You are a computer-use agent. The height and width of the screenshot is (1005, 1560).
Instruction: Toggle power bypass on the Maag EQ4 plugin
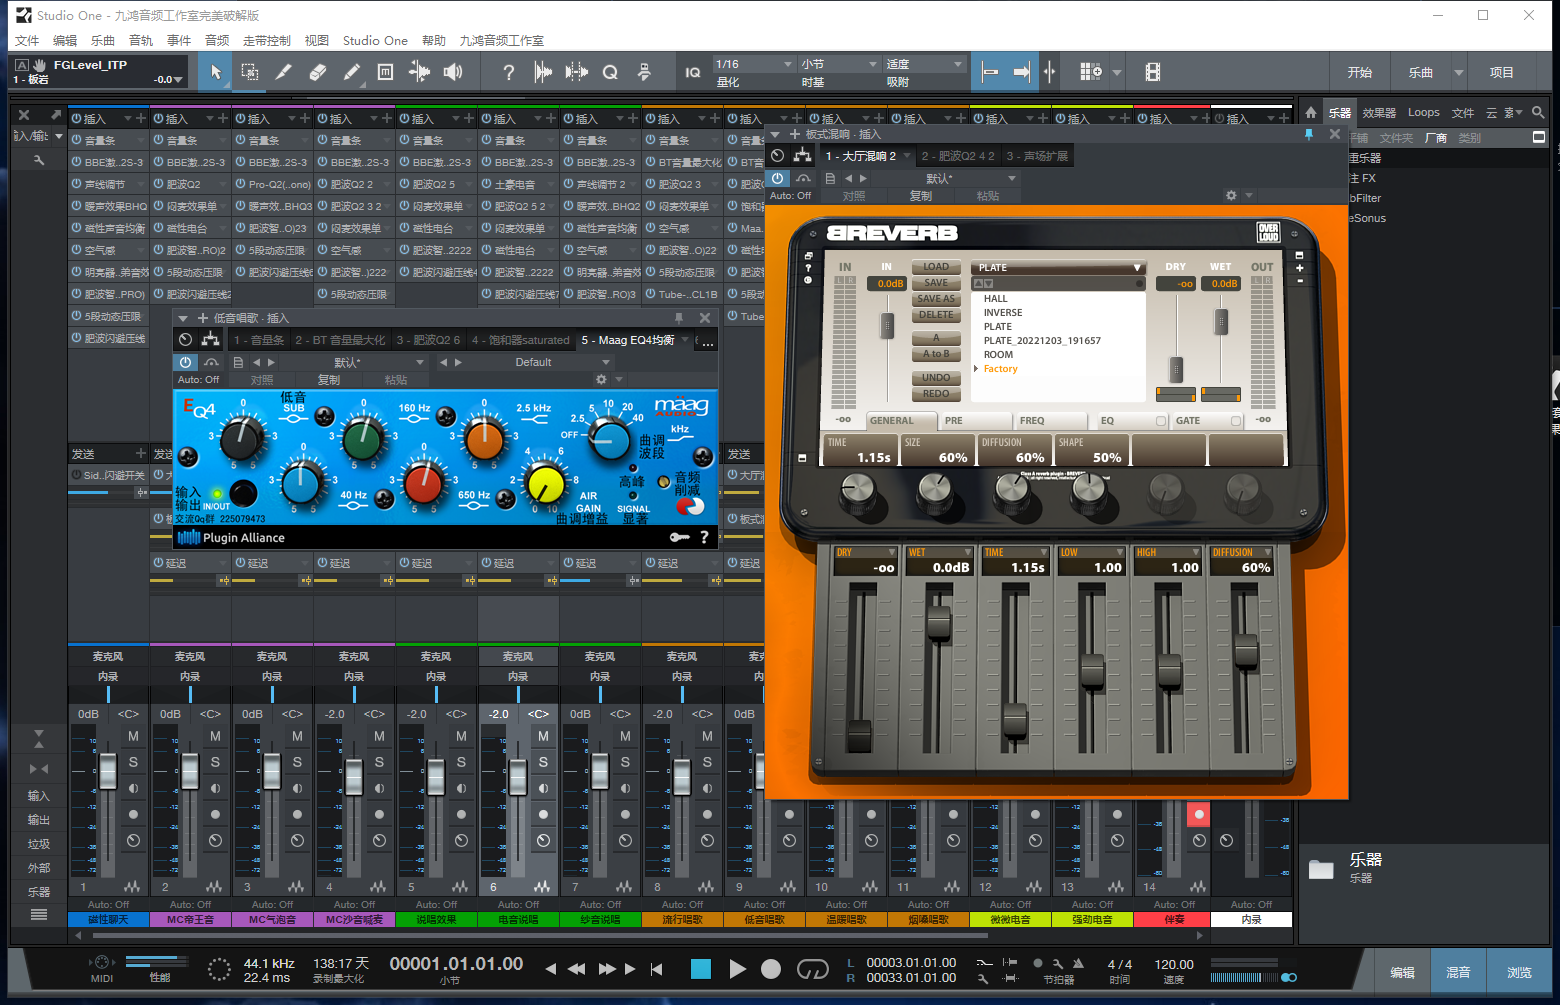tap(185, 362)
